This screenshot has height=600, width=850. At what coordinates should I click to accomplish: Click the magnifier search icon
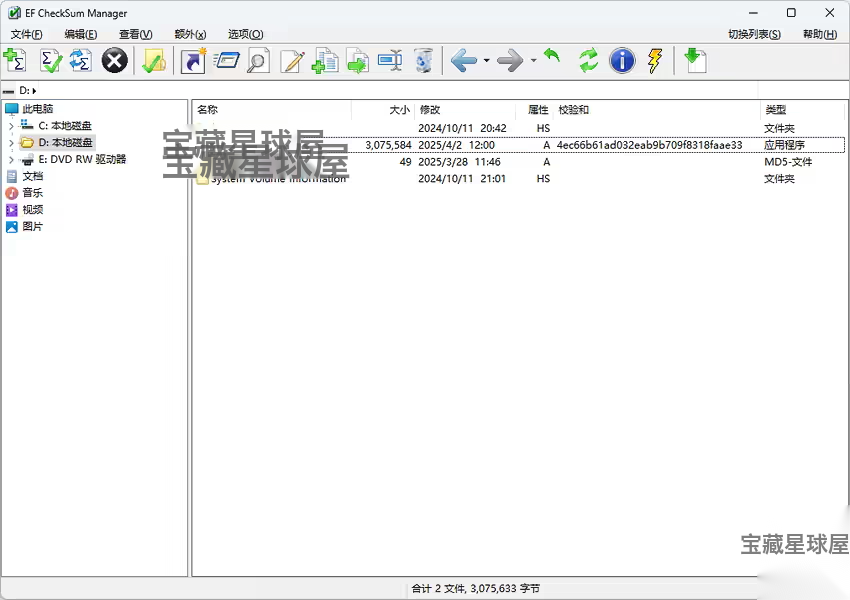[x=258, y=60]
